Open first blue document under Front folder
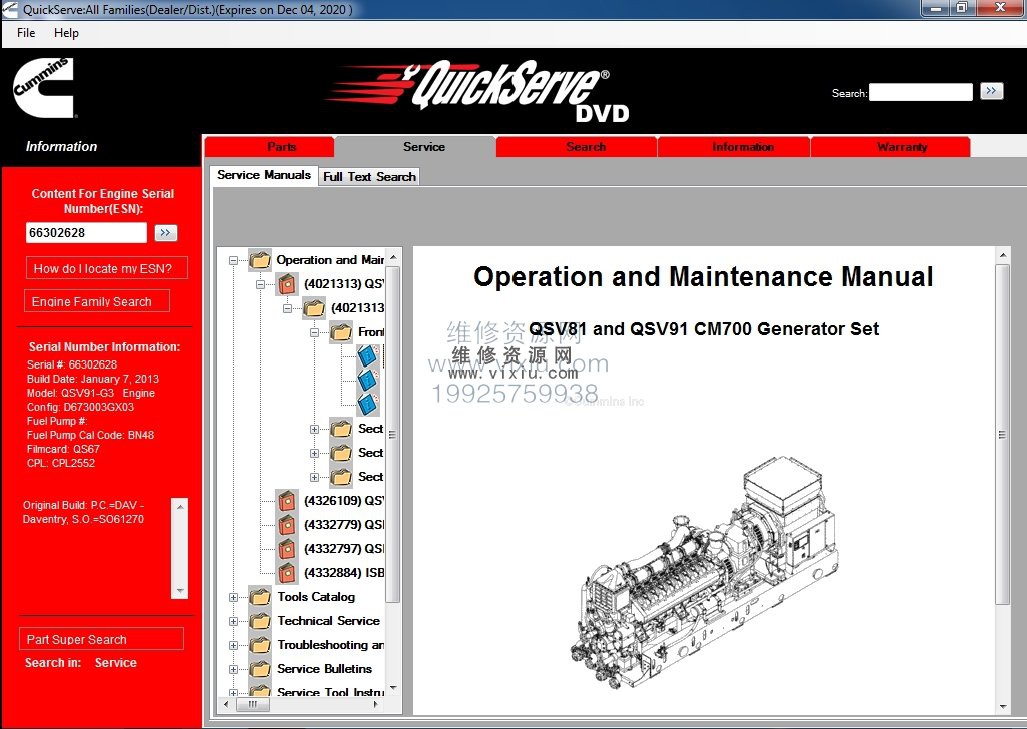 [368, 356]
